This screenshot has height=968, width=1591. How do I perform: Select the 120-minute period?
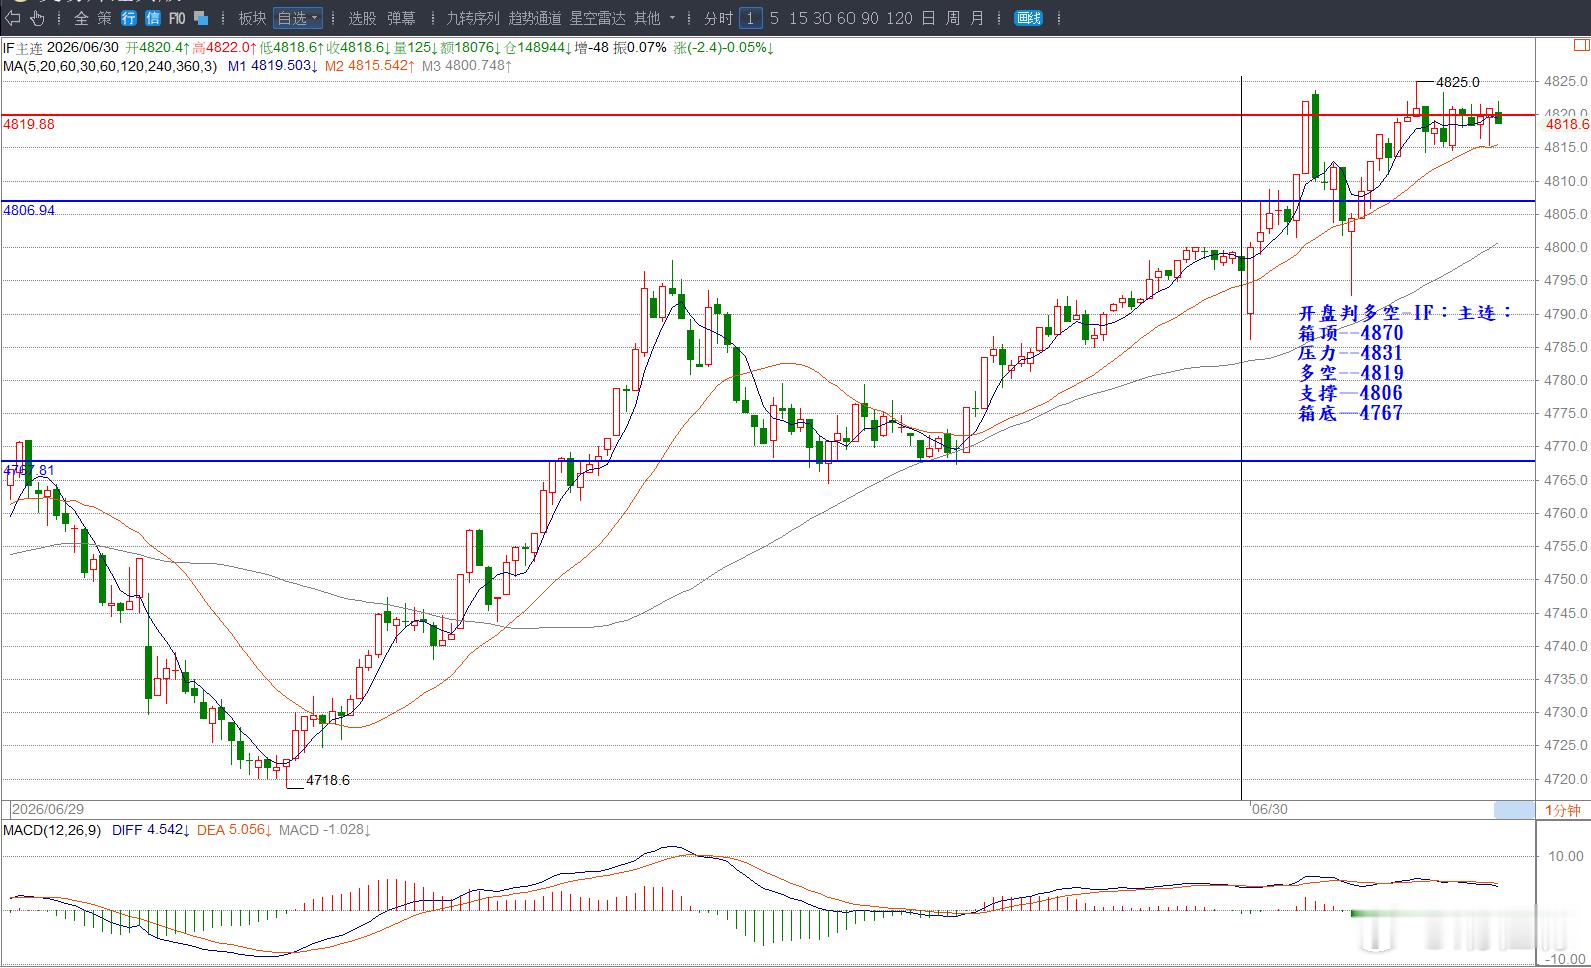pos(899,18)
